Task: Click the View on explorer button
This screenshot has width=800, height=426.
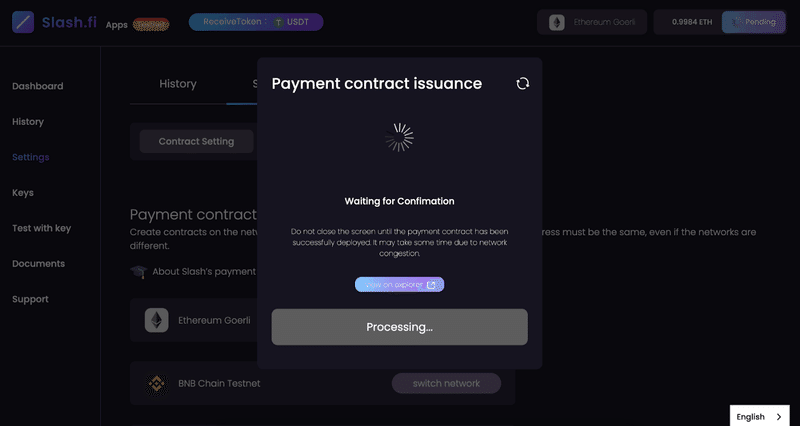Action: pos(399,285)
